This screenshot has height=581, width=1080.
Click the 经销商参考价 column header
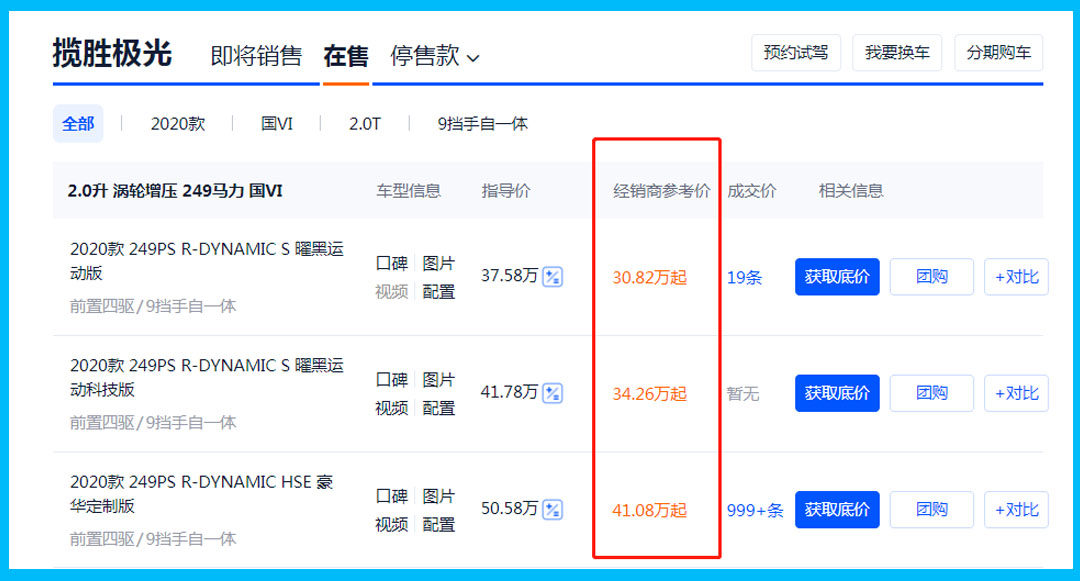tap(661, 191)
